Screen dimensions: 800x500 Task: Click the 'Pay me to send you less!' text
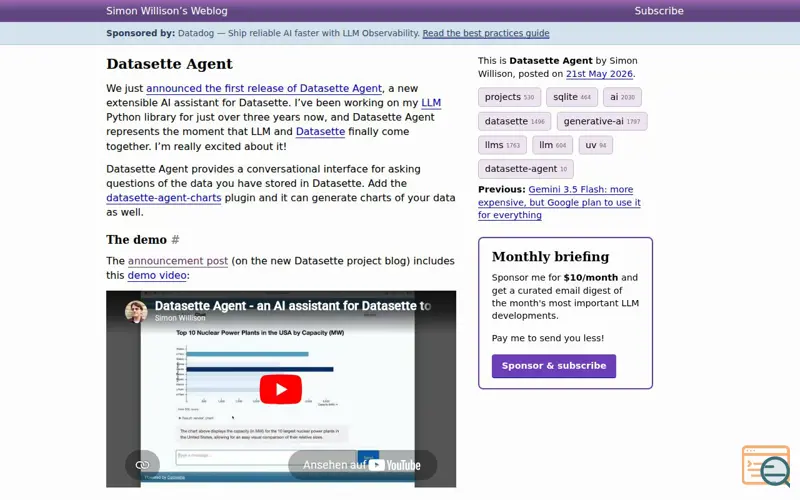coord(548,338)
